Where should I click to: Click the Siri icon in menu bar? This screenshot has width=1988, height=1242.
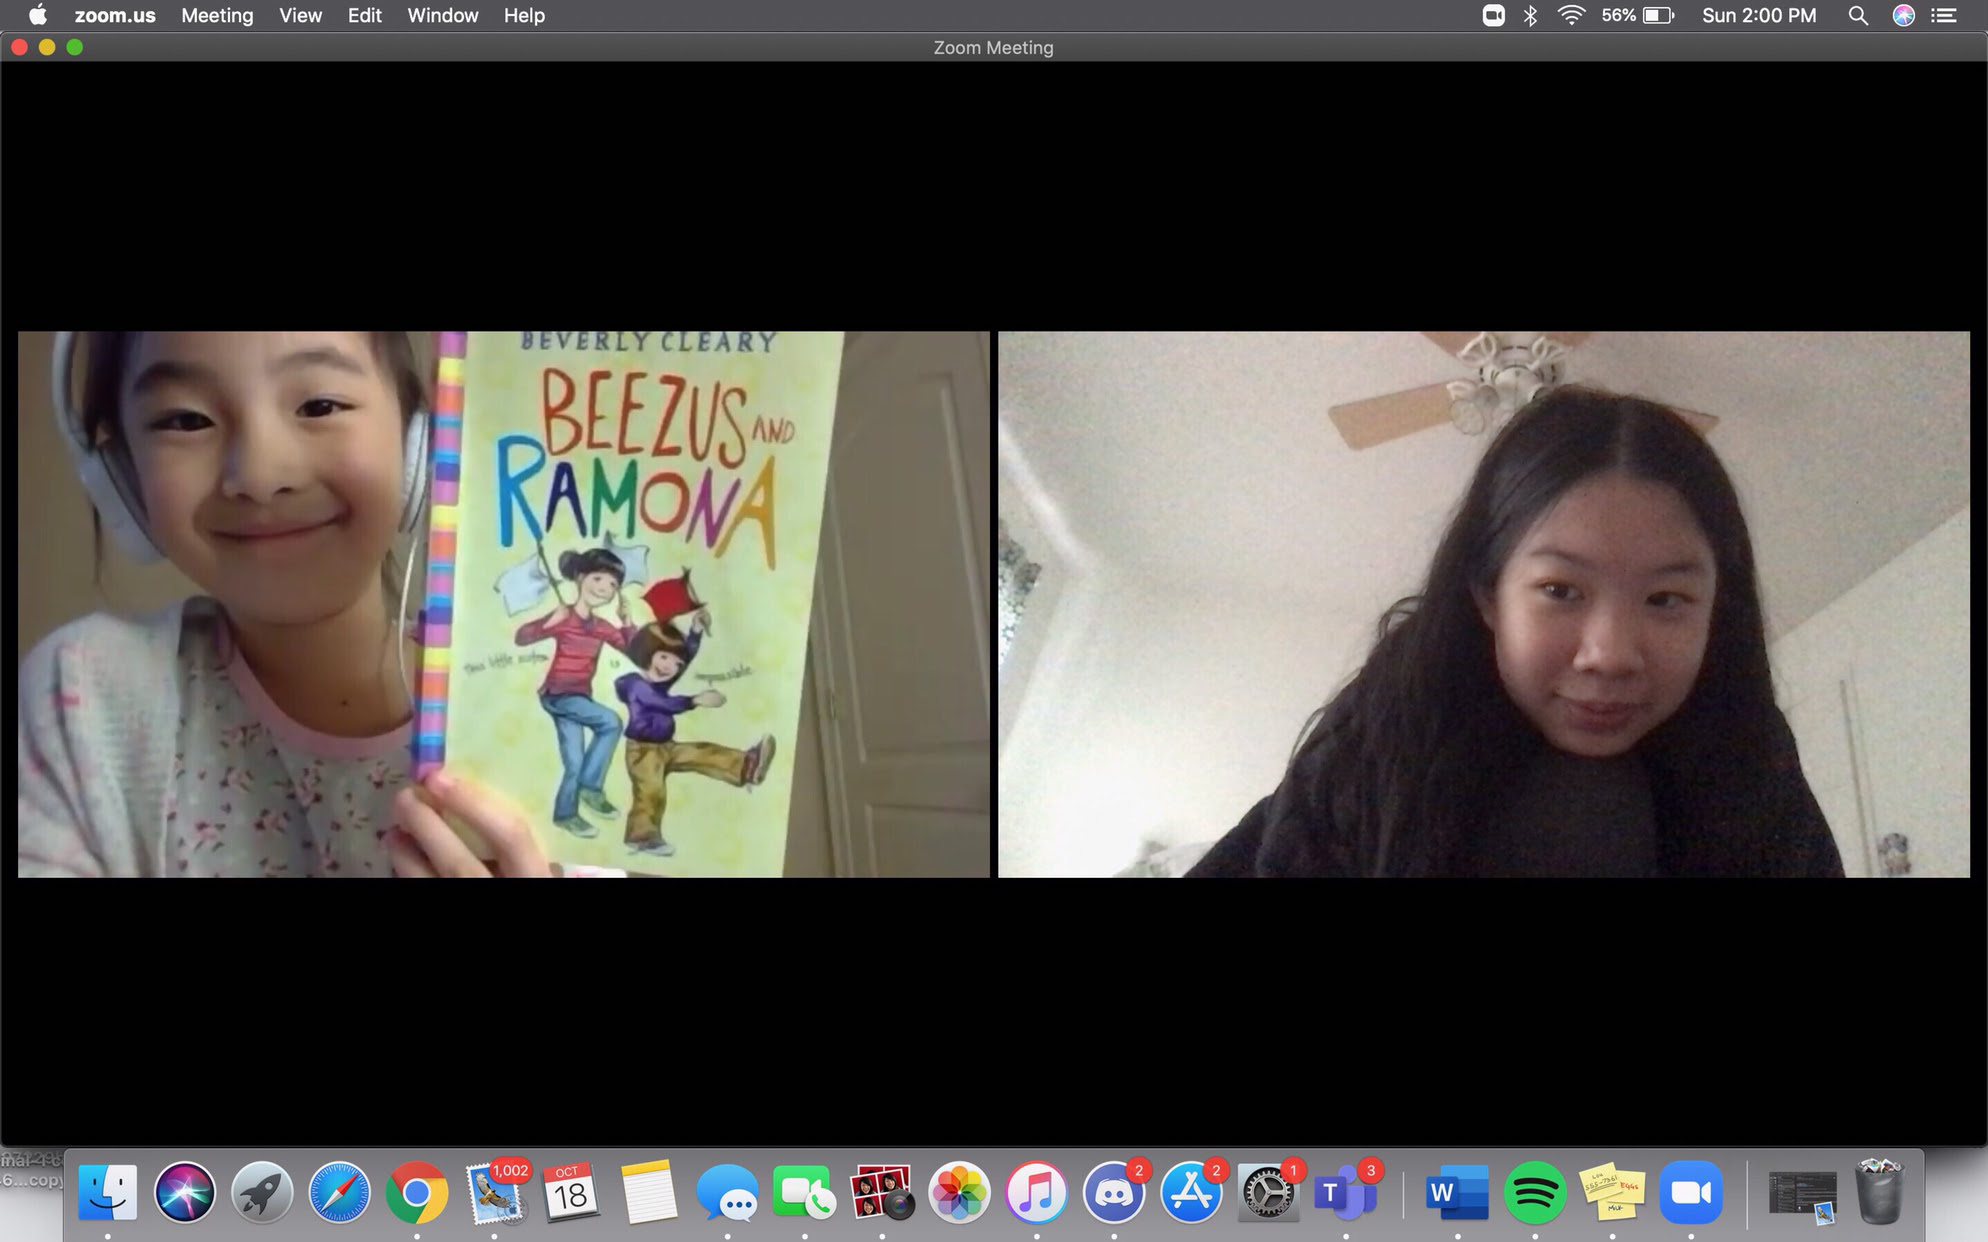click(1904, 15)
